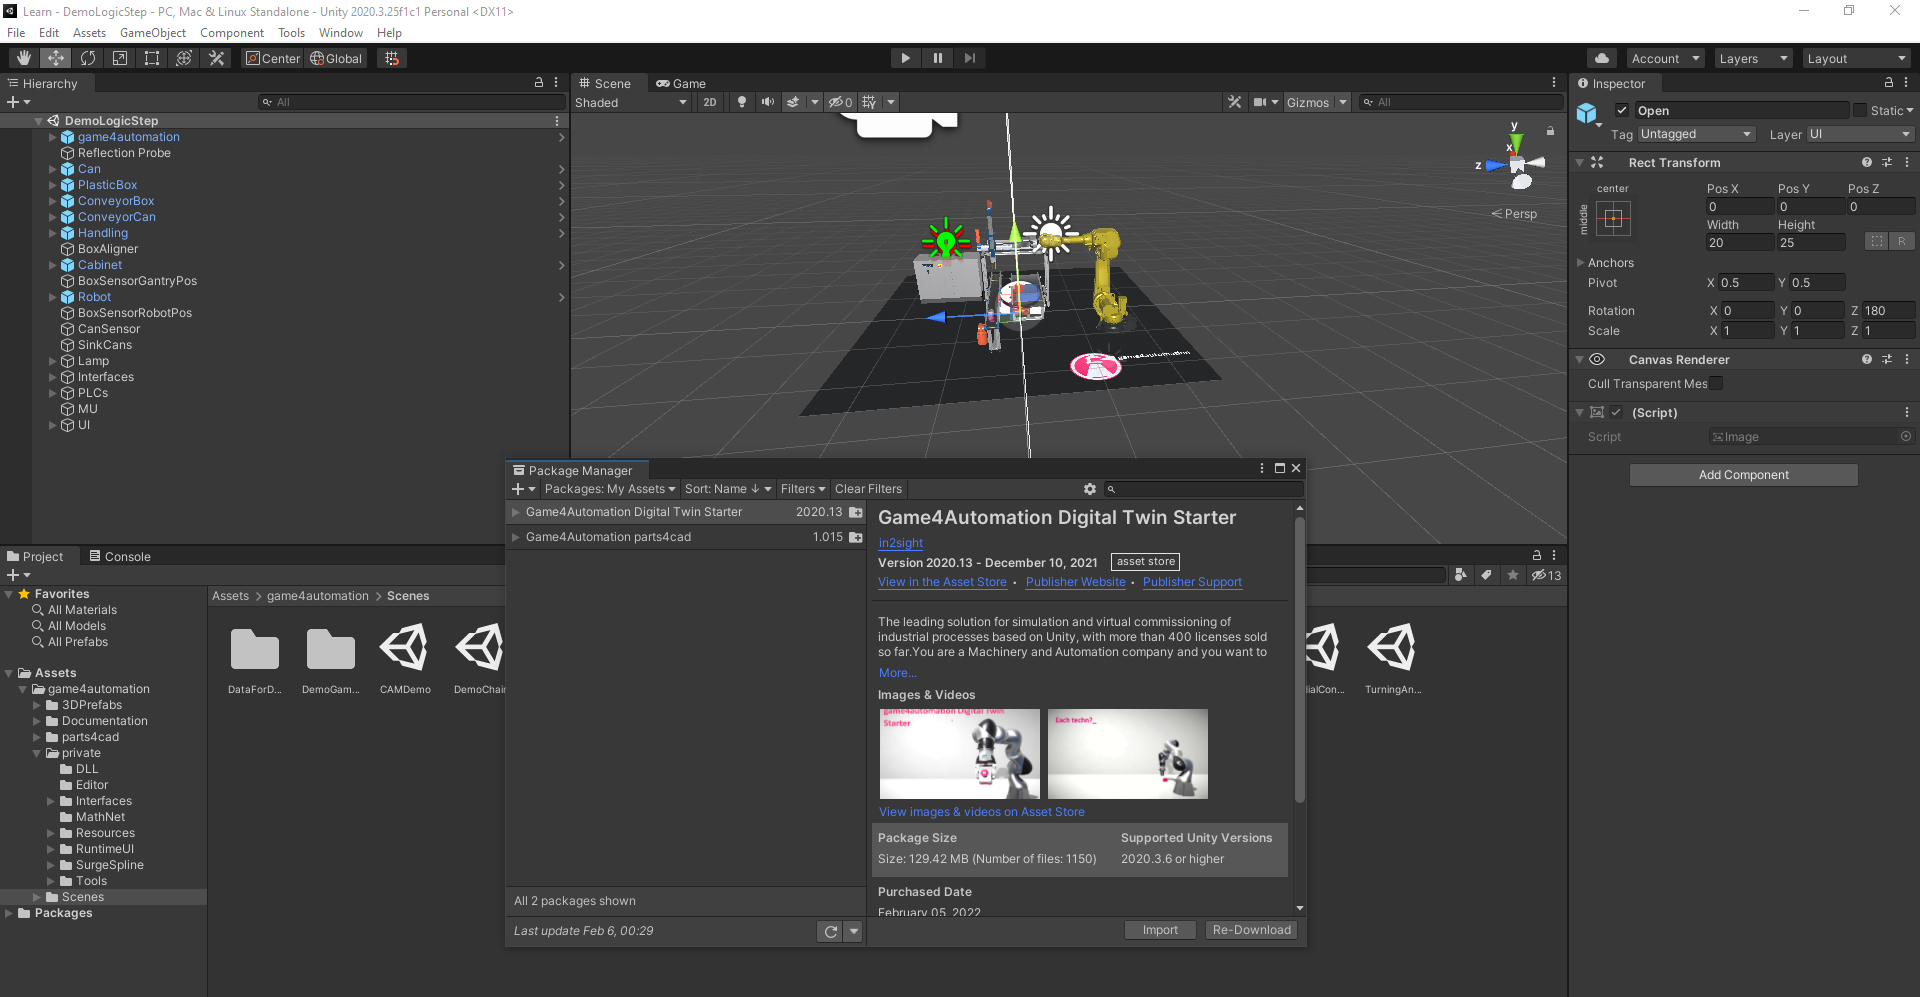Select the combined Transform tool
Screen dimensions: 1920x997
coord(184,58)
